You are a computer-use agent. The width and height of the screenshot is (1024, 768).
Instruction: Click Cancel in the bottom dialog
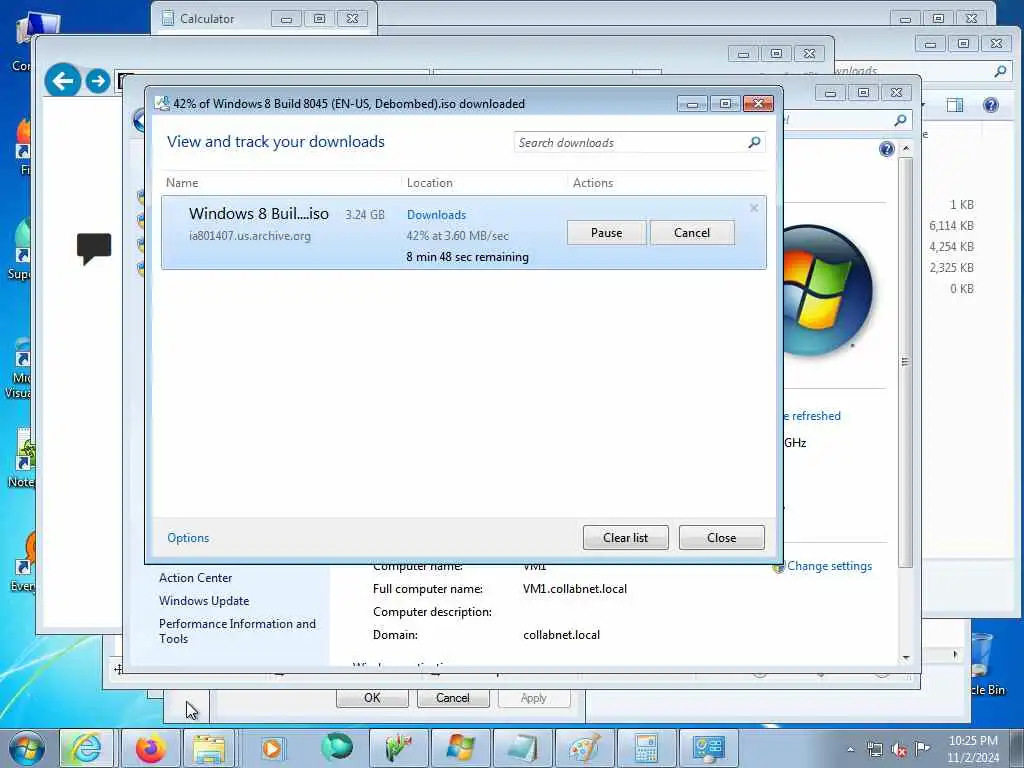point(453,697)
